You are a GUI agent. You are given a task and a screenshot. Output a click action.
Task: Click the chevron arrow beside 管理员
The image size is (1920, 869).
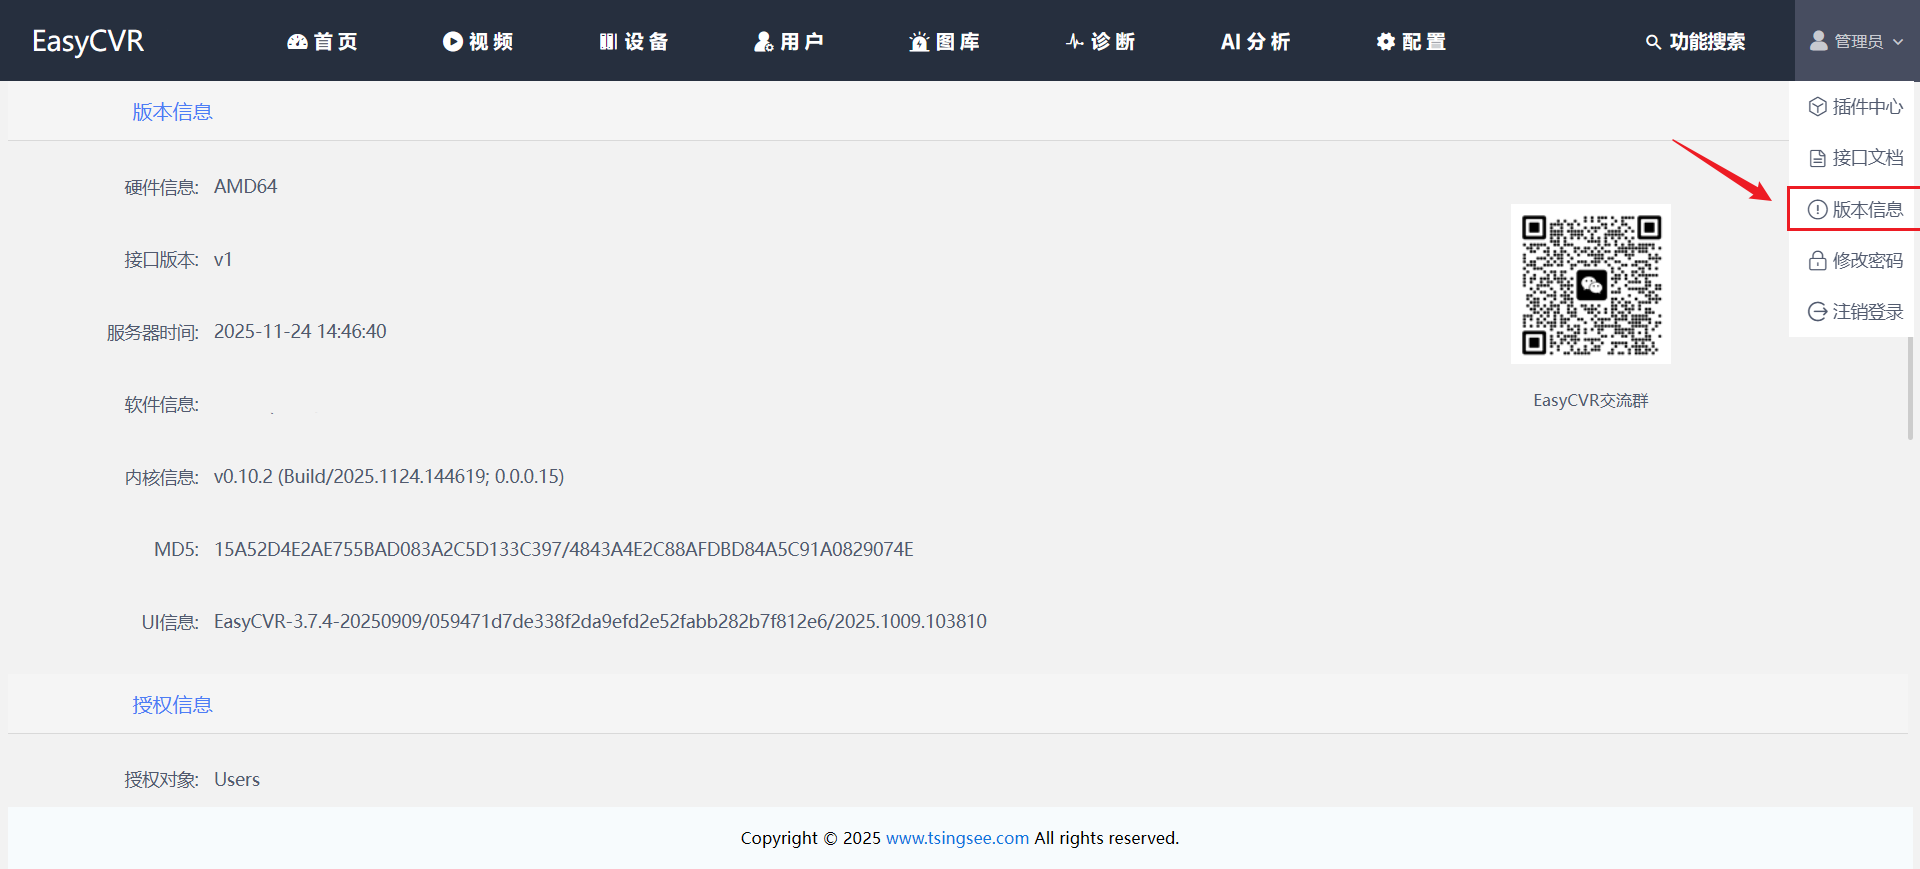(x=1898, y=42)
